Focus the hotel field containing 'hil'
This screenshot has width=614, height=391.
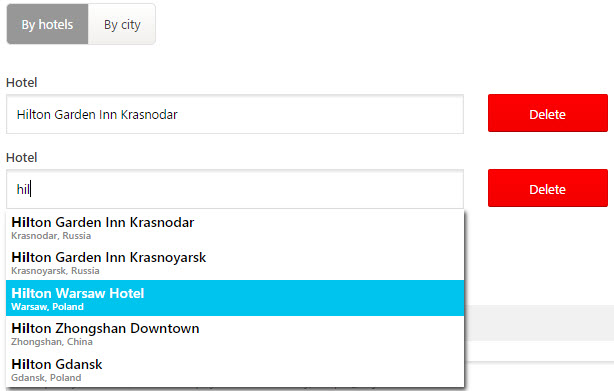(235, 189)
